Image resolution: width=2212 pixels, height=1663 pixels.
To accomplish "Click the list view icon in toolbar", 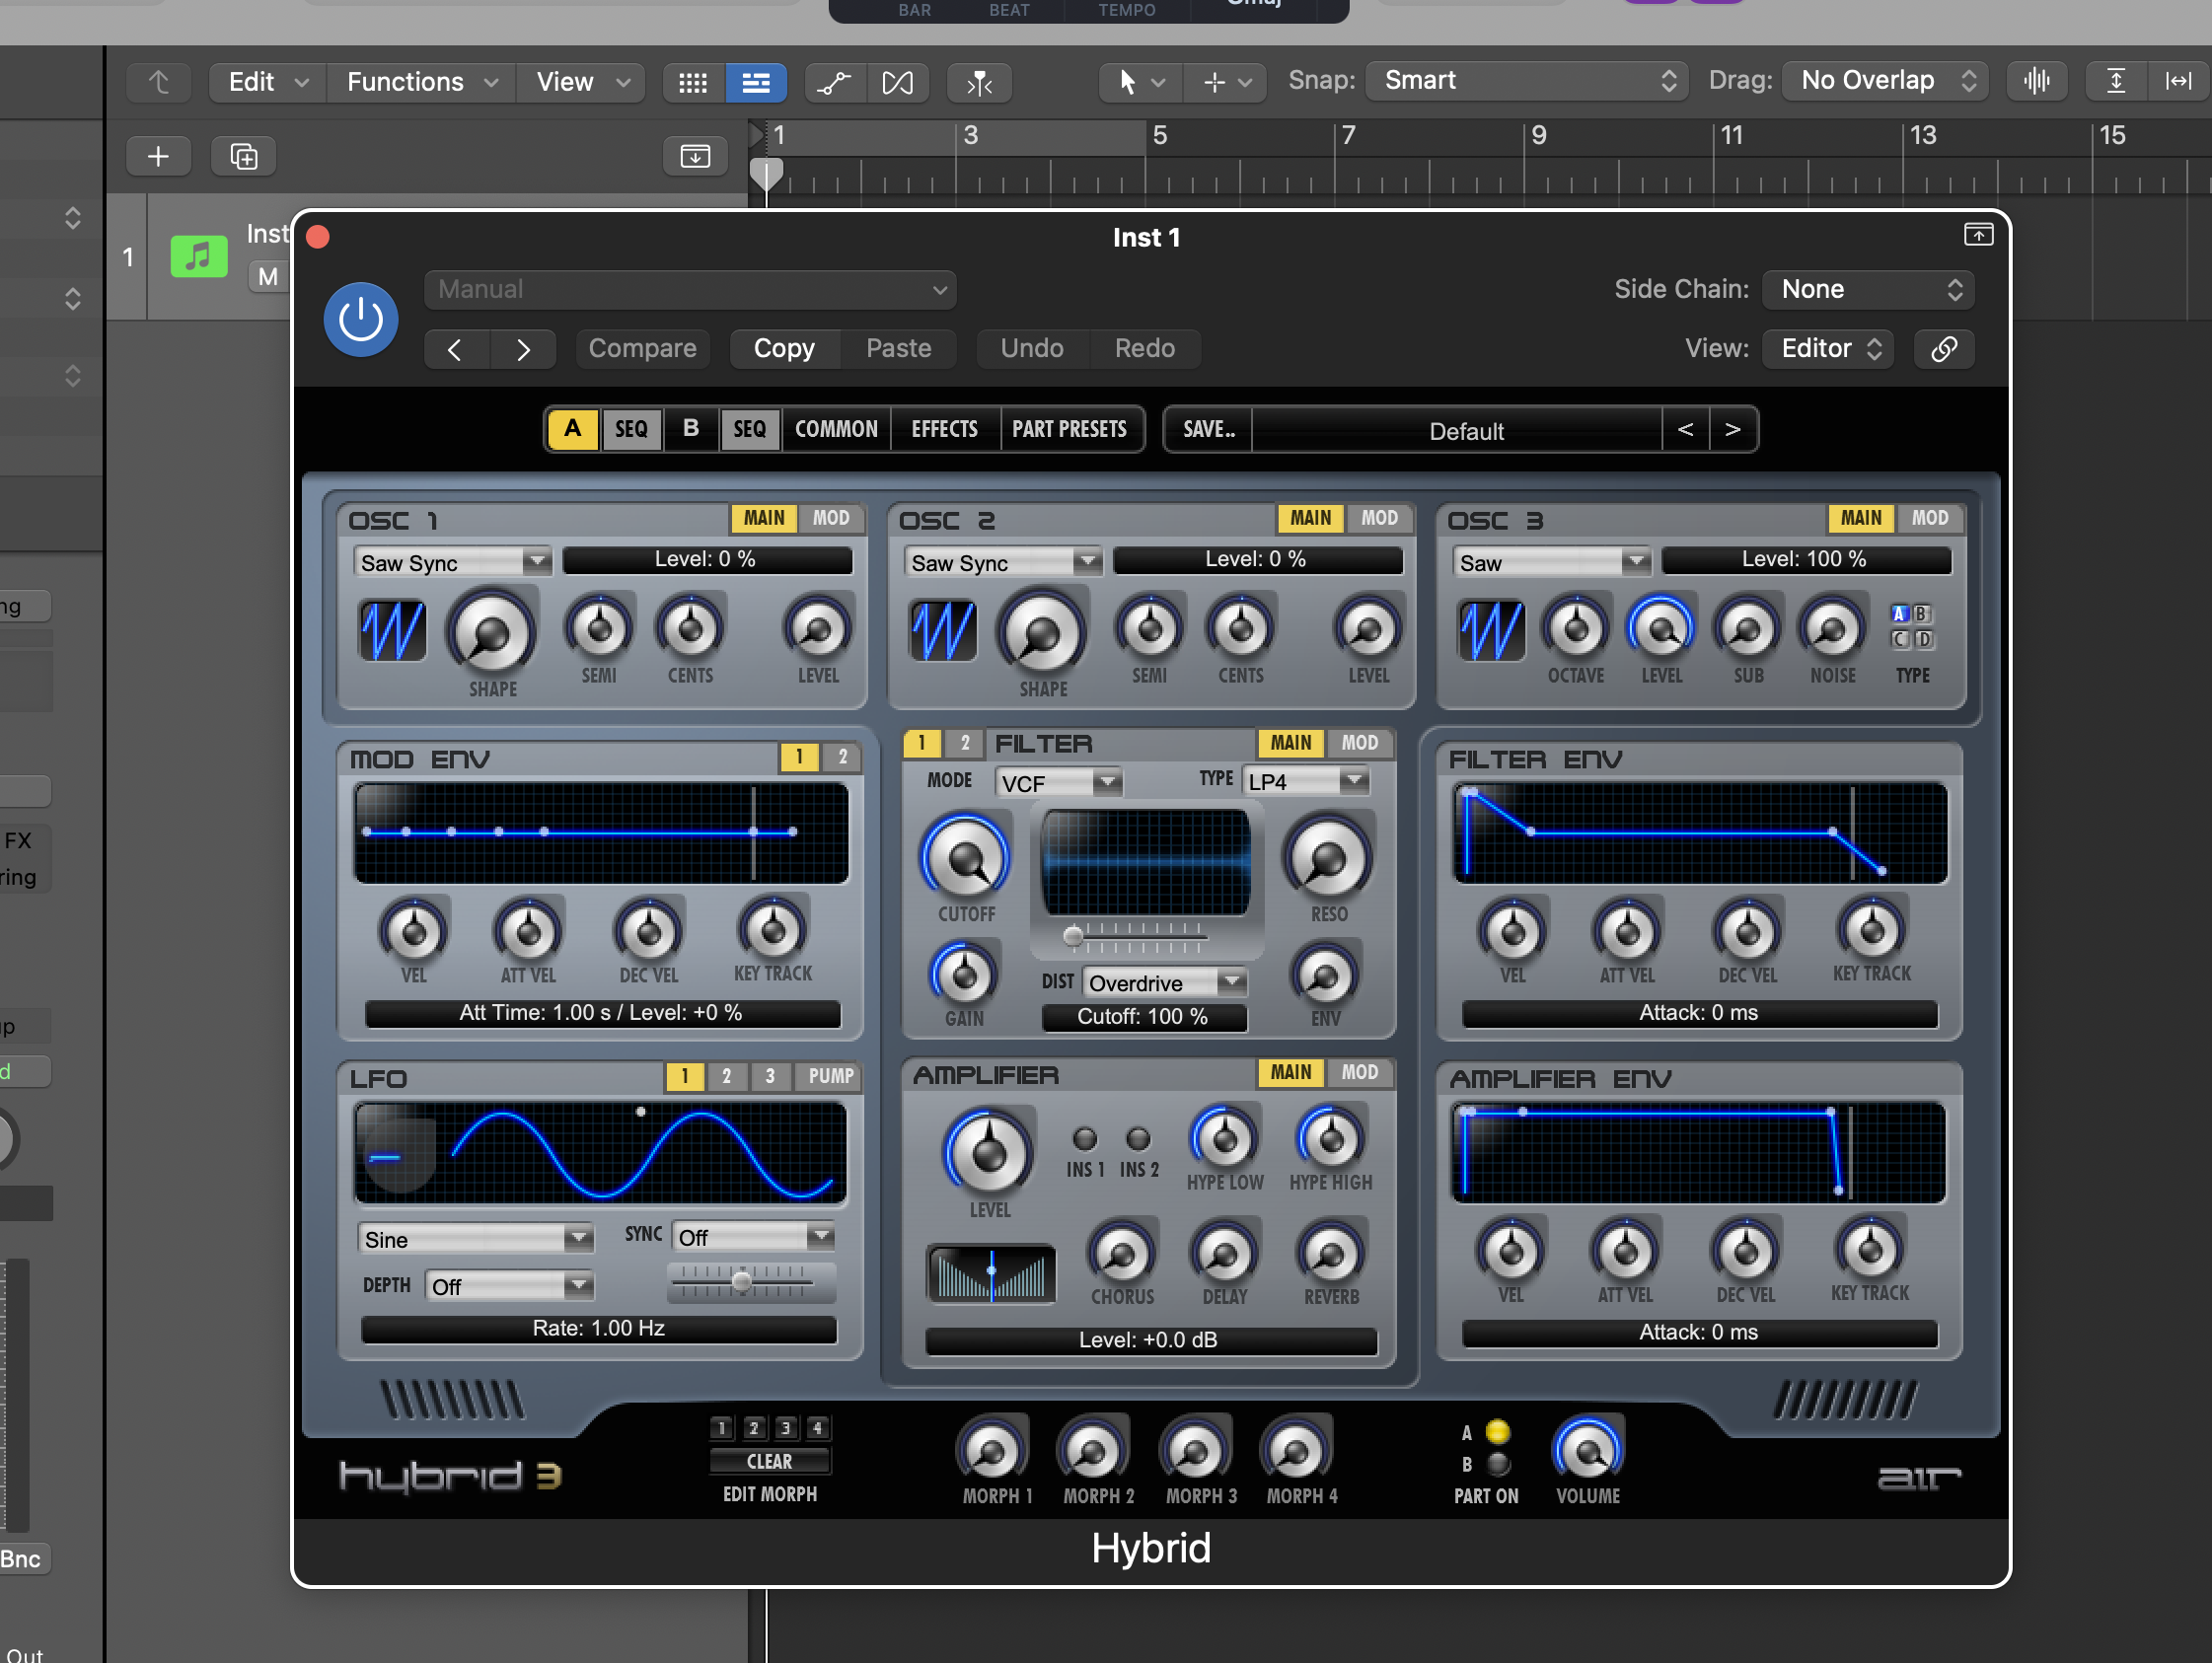I will 756,82.
